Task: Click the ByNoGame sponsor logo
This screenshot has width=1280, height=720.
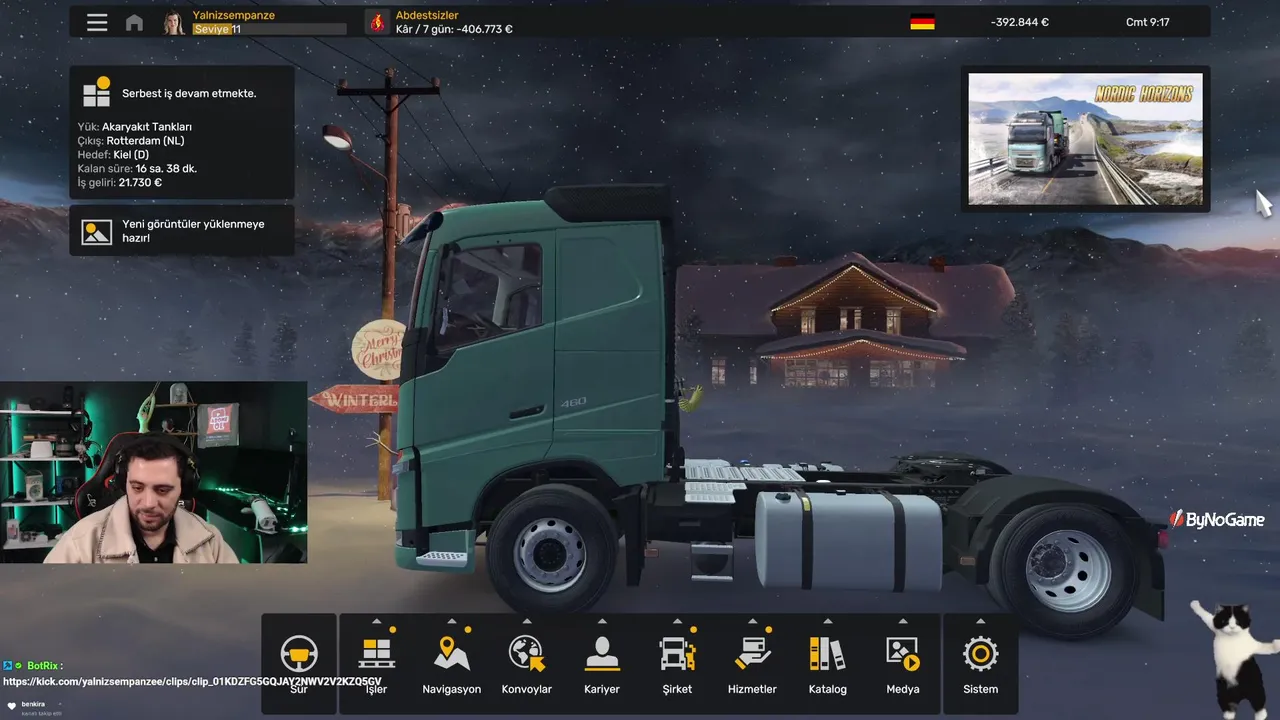Action: [x=1217, y=519]
